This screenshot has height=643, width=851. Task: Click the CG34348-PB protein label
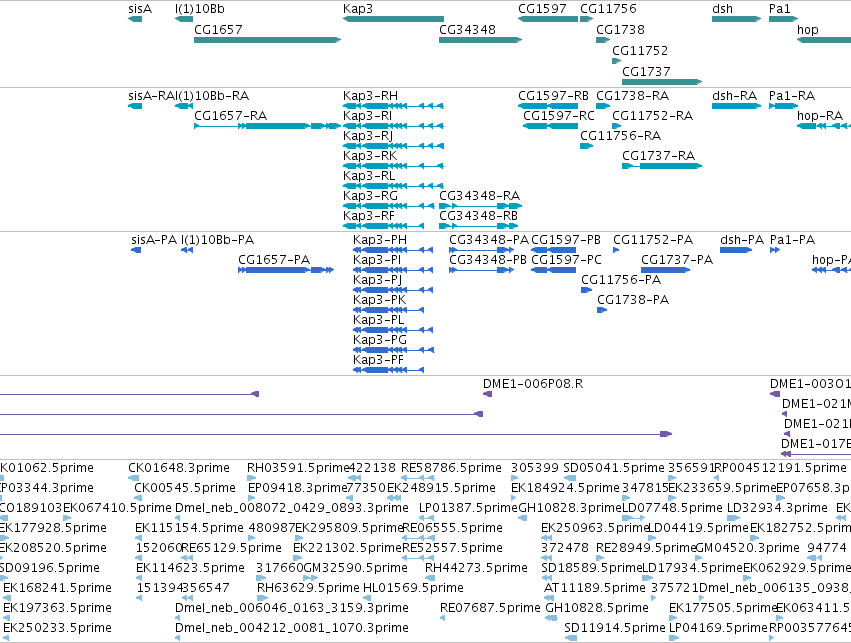488,260
